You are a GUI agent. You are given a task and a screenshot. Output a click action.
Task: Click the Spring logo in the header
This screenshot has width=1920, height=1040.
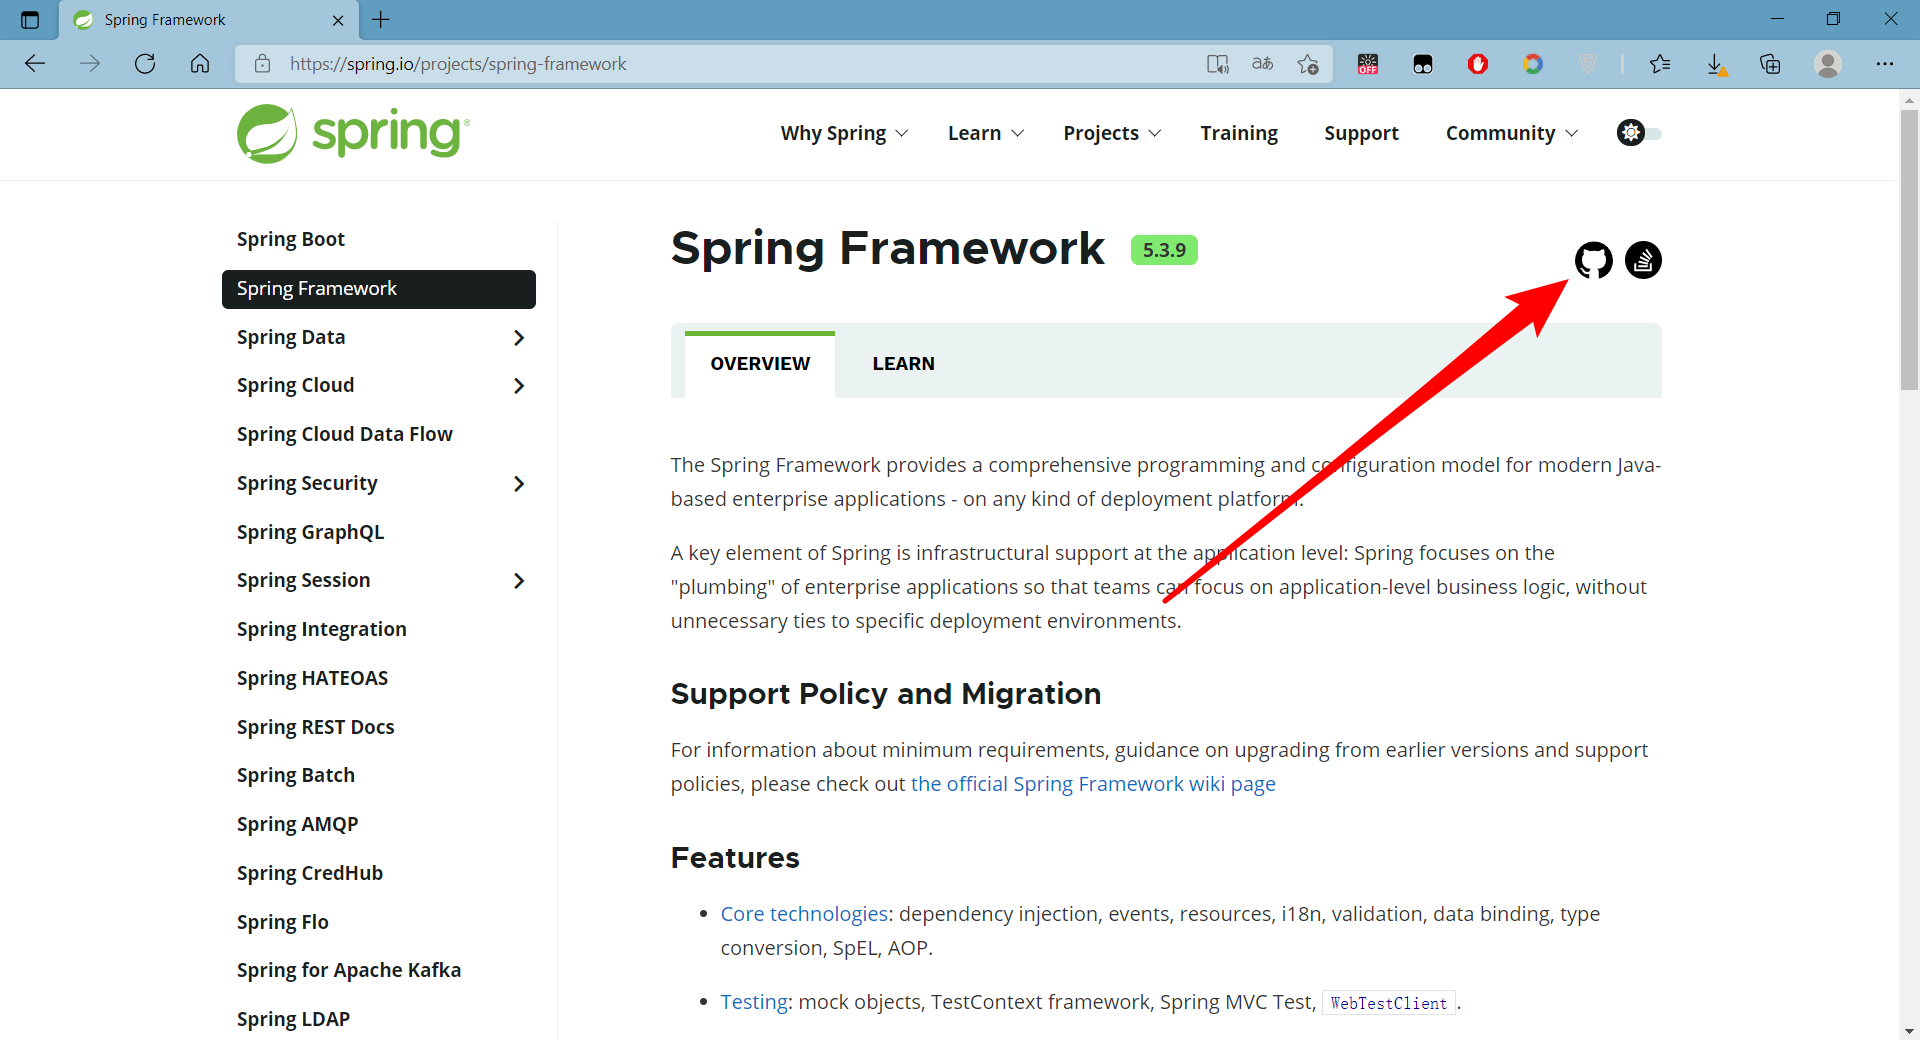[352, 133]
